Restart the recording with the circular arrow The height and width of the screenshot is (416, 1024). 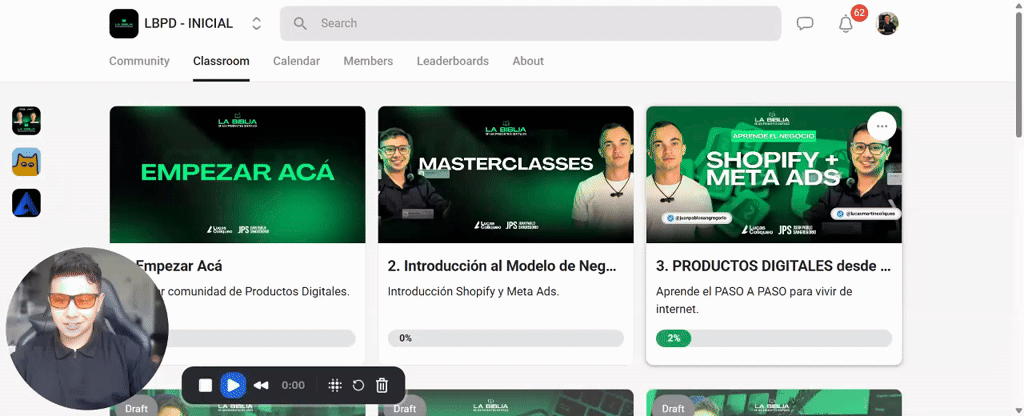point(358,385)
